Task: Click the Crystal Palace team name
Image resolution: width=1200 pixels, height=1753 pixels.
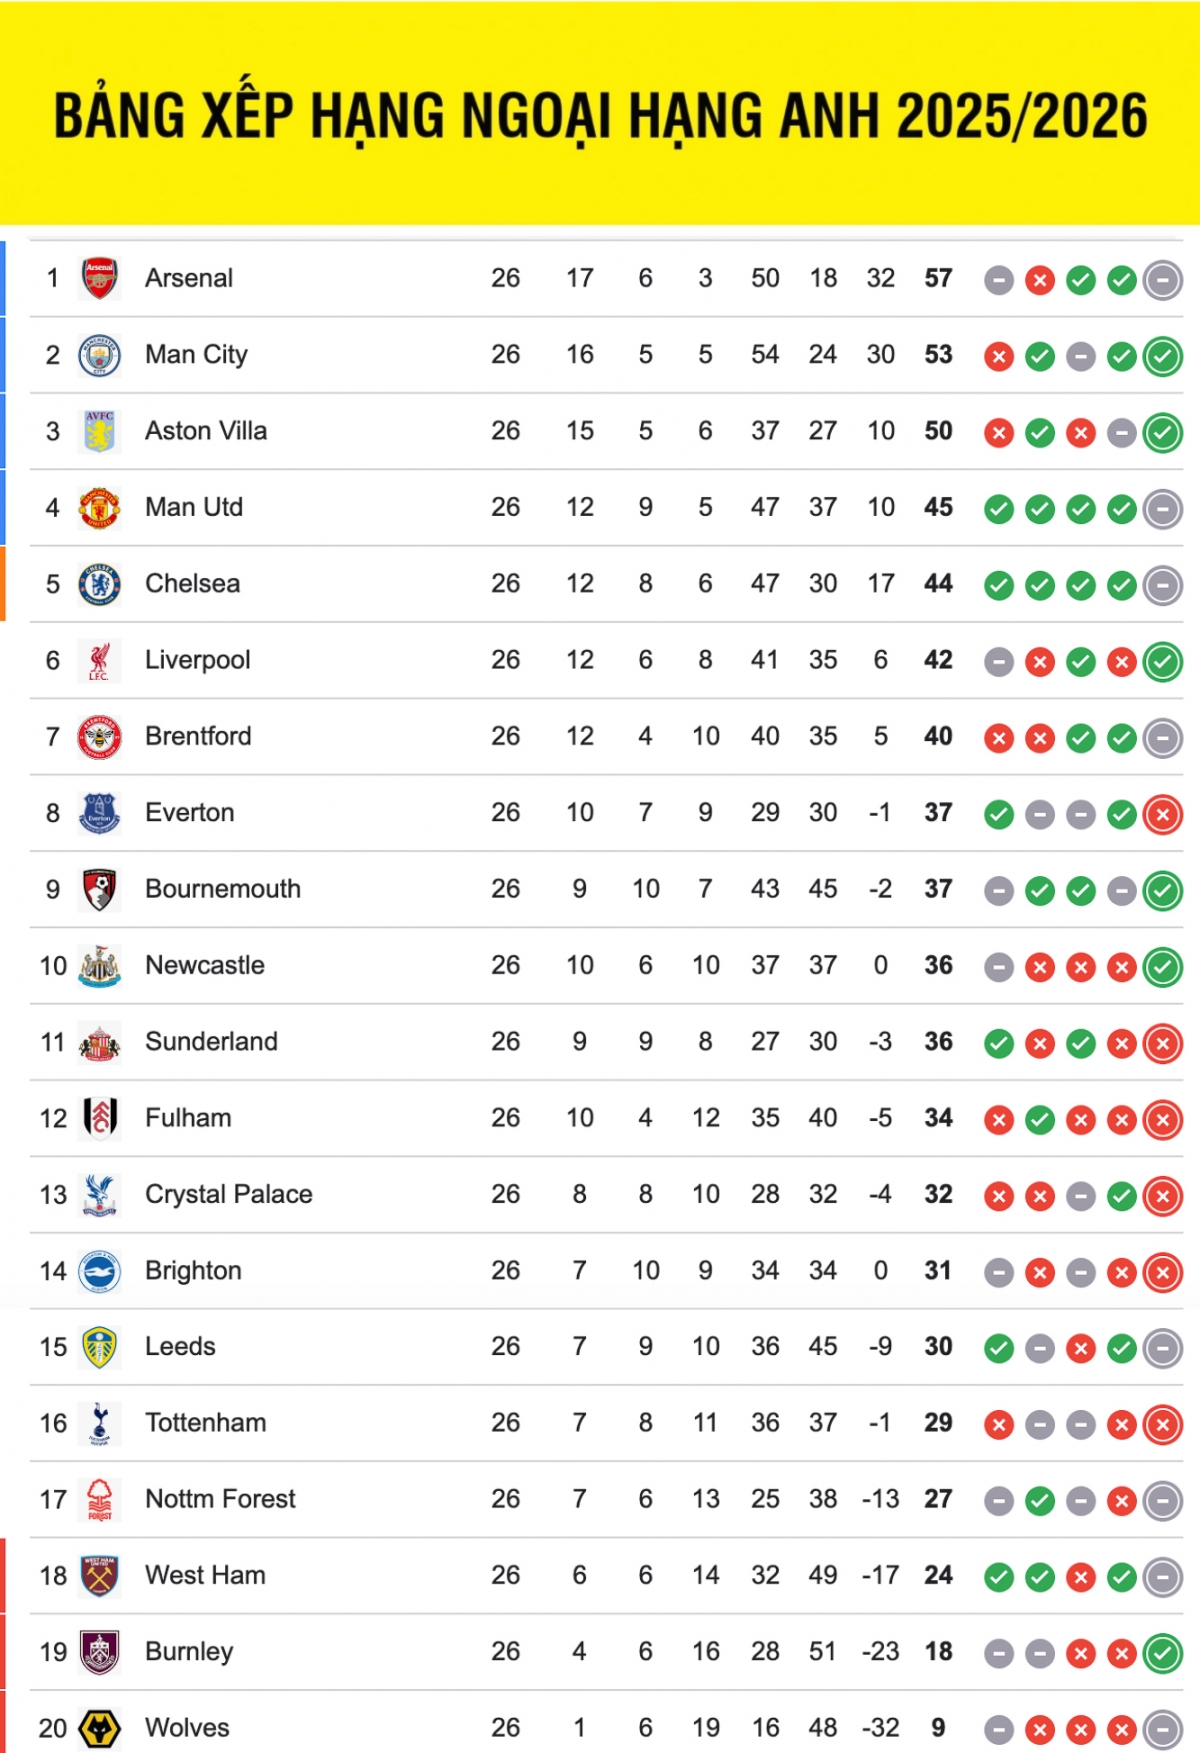Action: click(x=229, y=1194)
